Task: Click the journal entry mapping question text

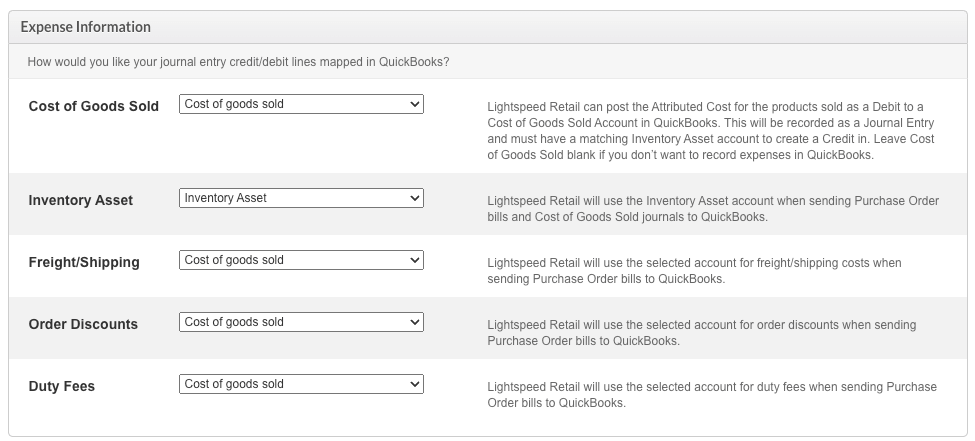Action: click(x=238, y=62)
